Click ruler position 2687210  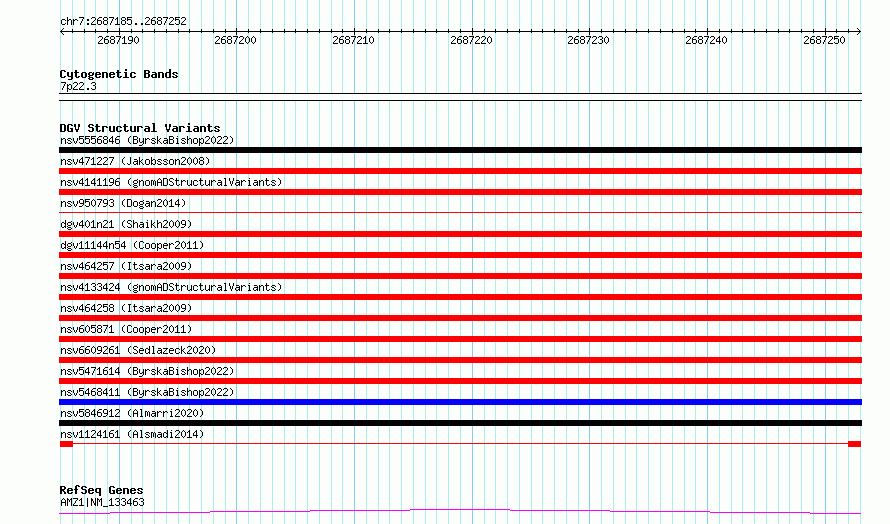tap(354, 40)
